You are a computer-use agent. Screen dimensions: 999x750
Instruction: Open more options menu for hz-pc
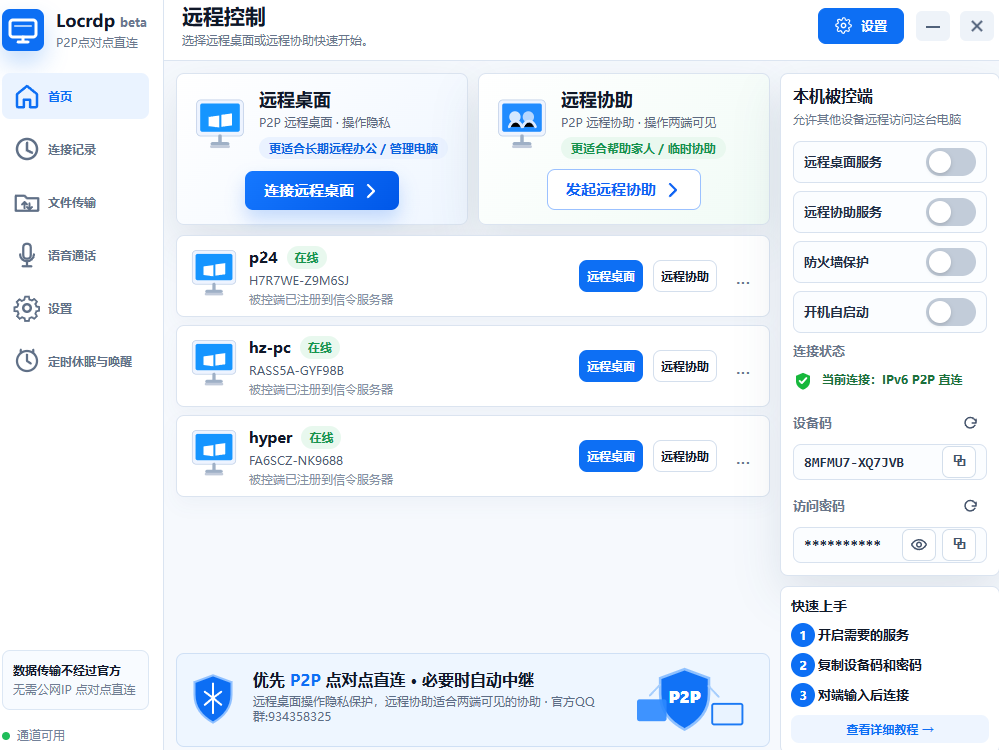743,372
